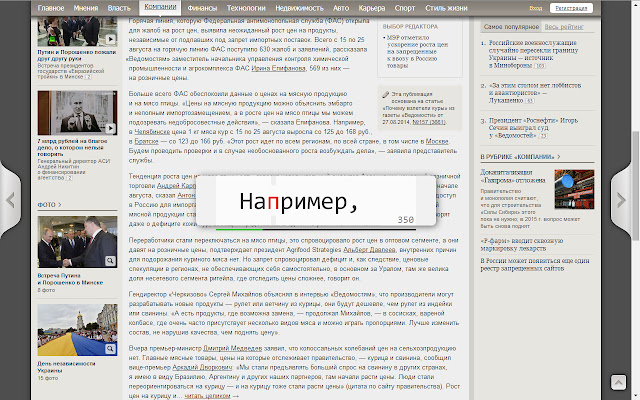
Task: Select the Самое популярное tab
Action: (511, 27)
